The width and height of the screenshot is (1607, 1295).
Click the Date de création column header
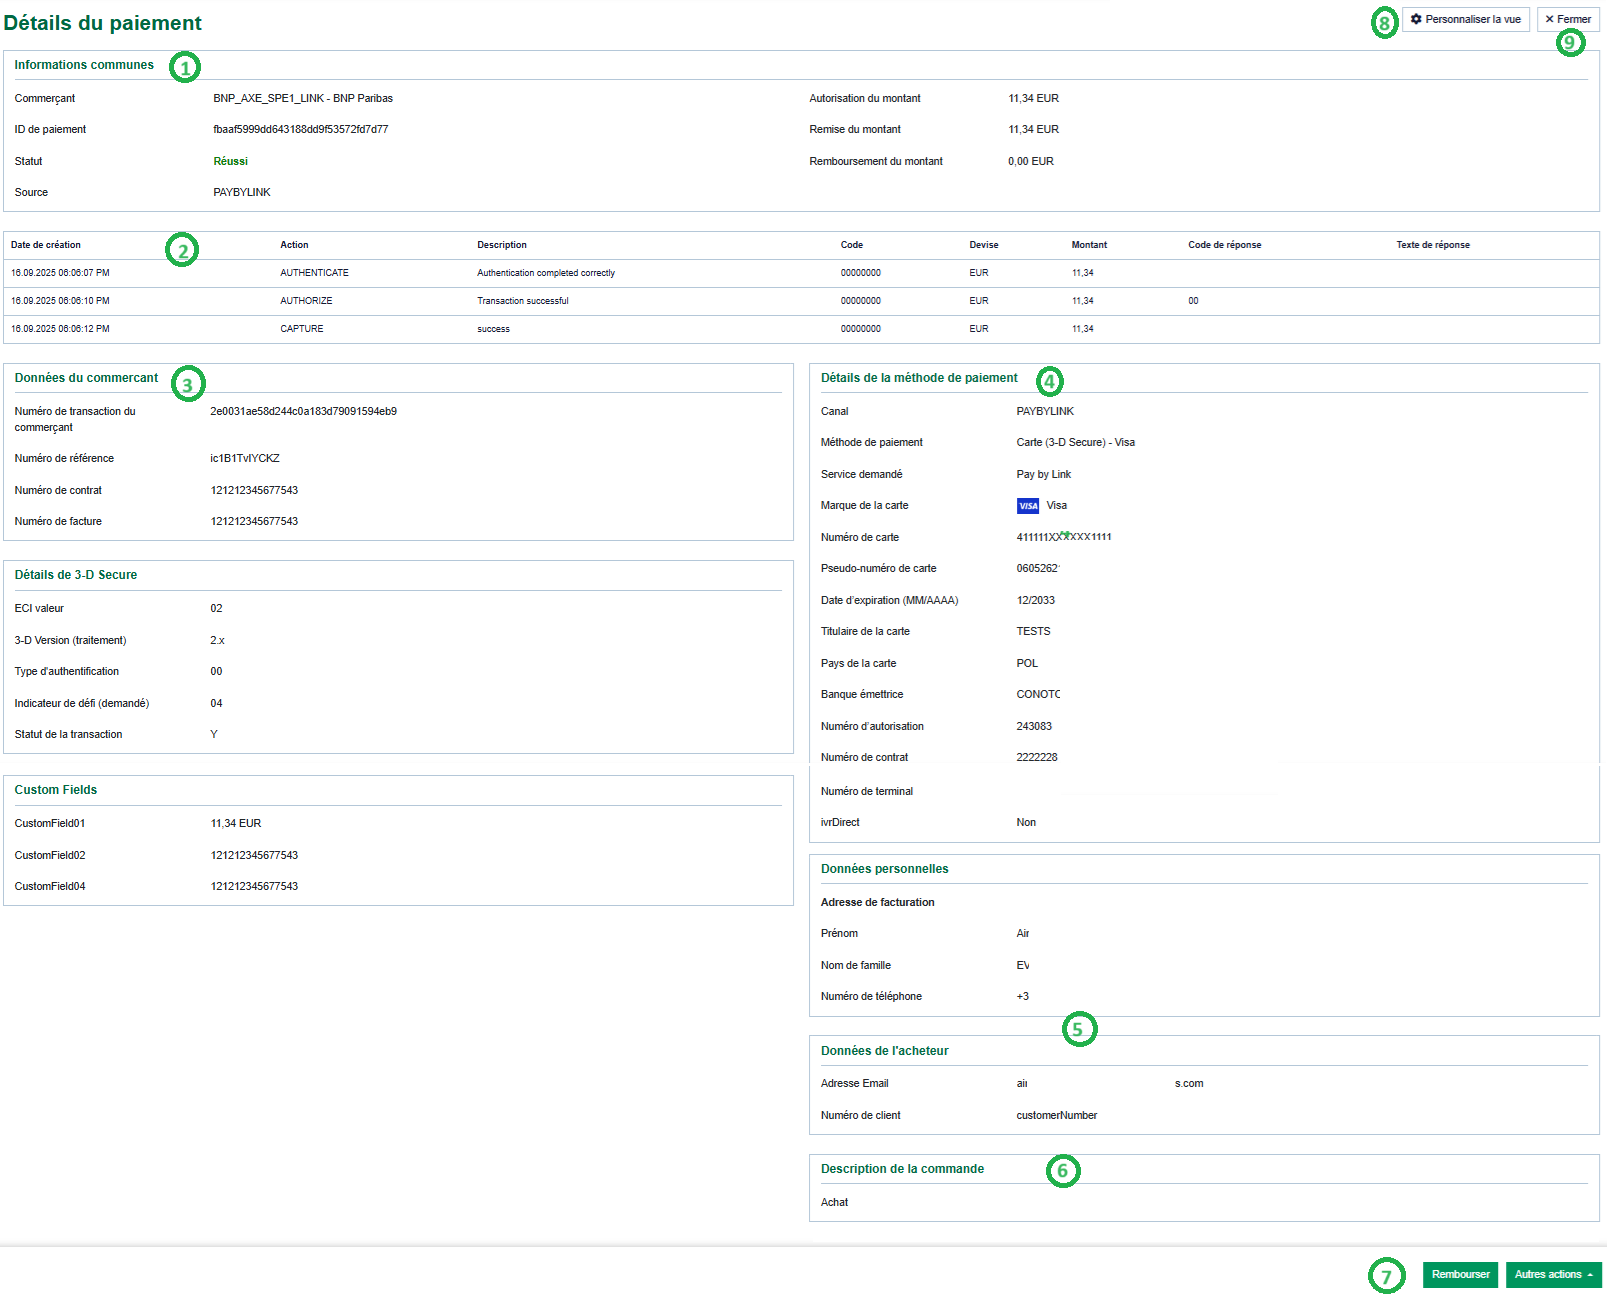[x=46, y=245]
